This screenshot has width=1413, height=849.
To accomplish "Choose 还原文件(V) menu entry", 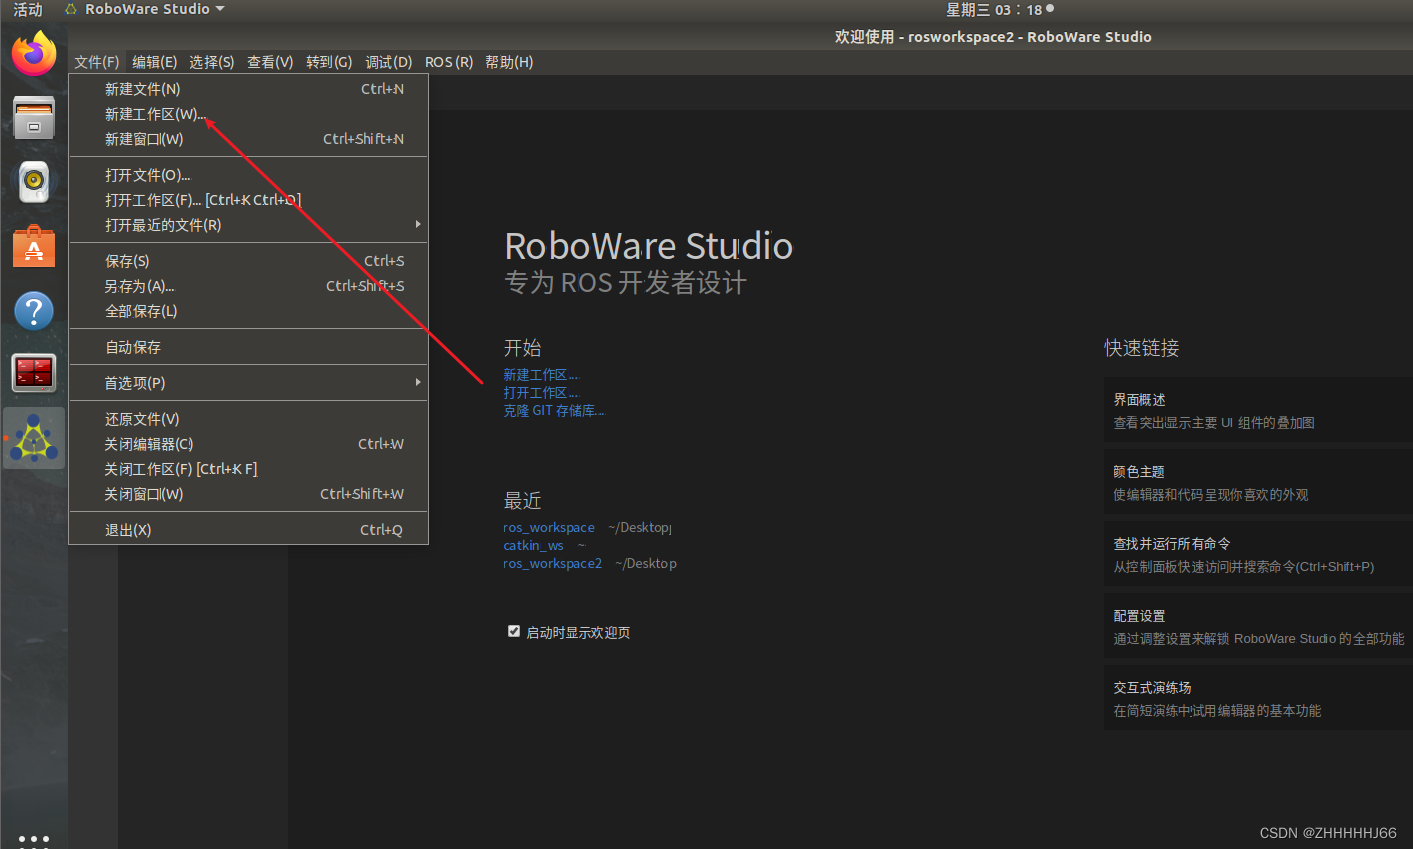I will click(x=248, y=419).
